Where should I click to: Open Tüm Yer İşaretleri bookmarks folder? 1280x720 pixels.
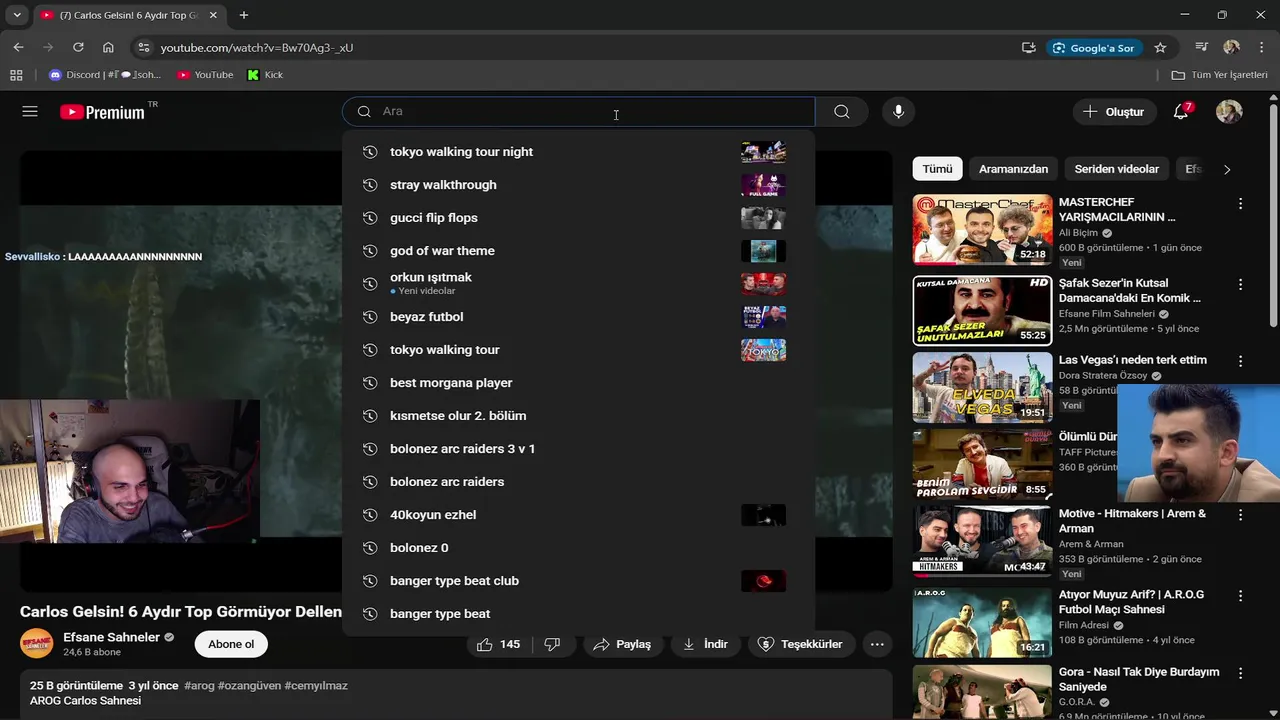tap(1219, 75)
